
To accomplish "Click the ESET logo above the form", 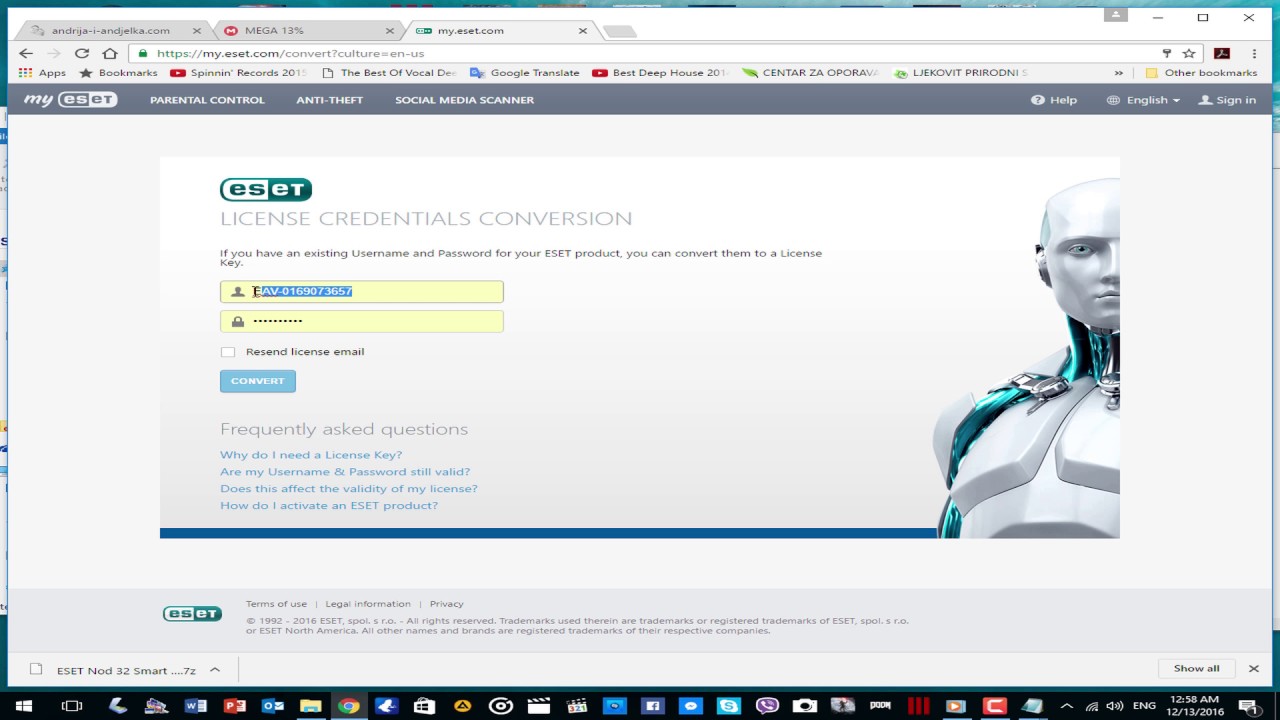I will [x=266, y=190].
